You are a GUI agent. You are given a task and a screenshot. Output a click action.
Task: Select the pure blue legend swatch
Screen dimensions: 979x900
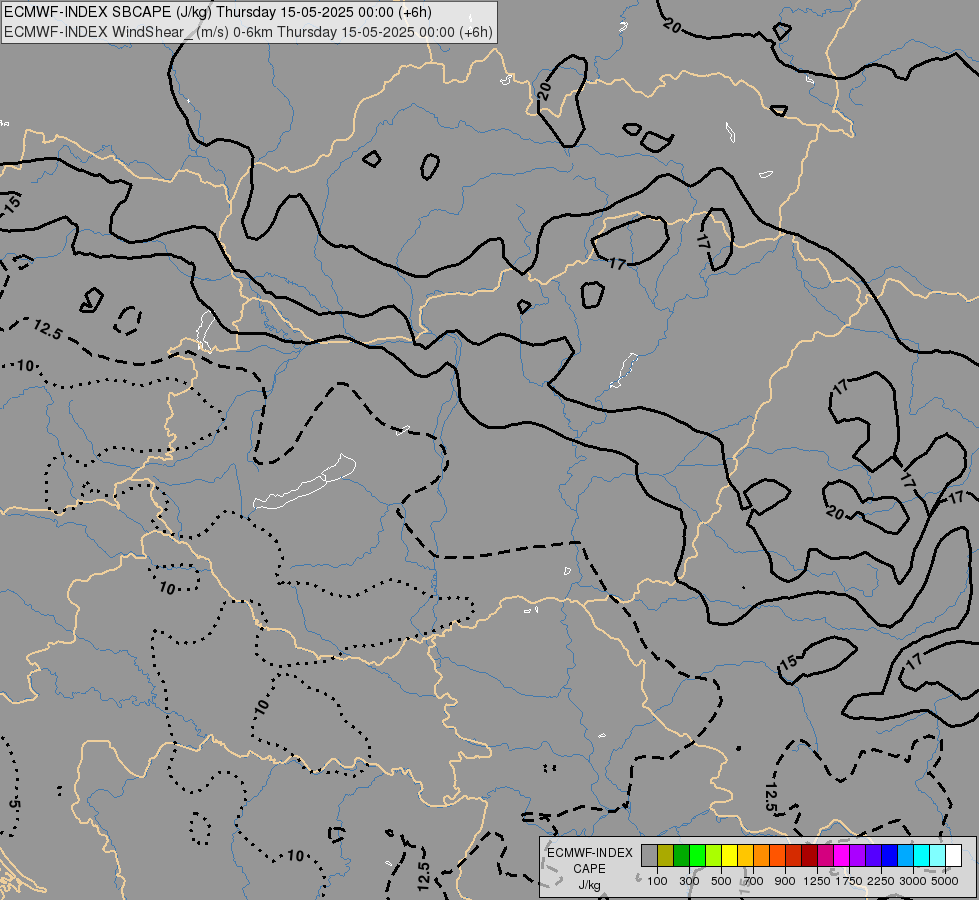click(x=890, y=855)
